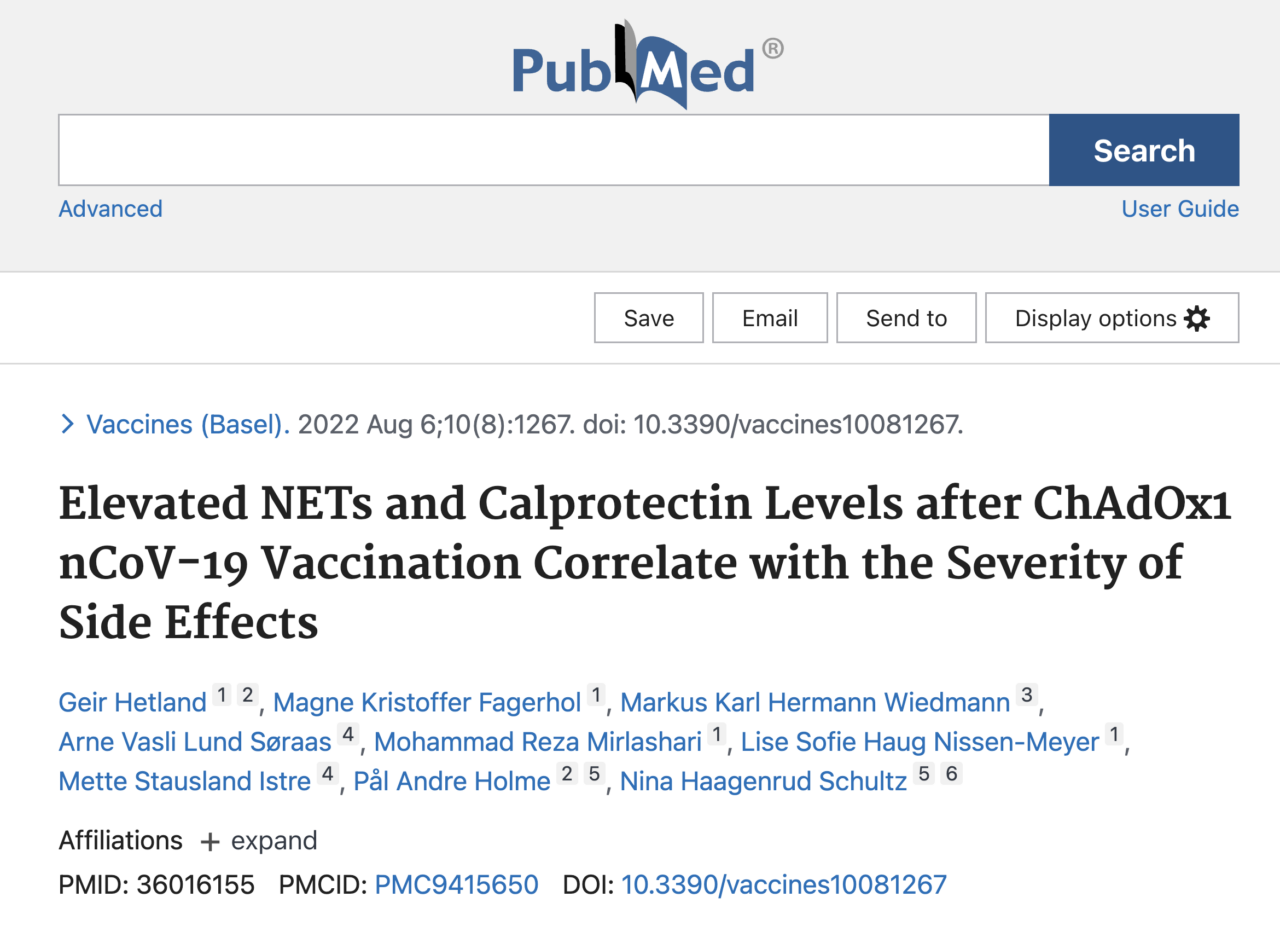Select author Magne Kristoffer Fagerhol
The height and width of the screenshot is (926, 1280).
[x=427, y=702]
